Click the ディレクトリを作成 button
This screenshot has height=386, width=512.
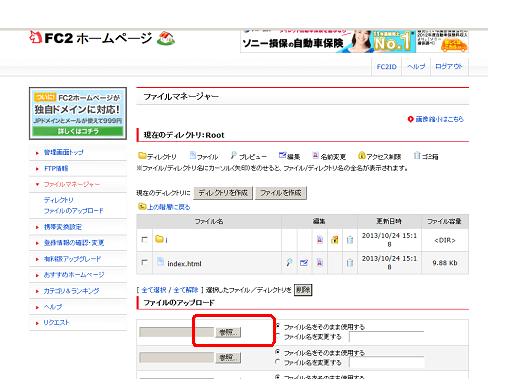point(223,193)
